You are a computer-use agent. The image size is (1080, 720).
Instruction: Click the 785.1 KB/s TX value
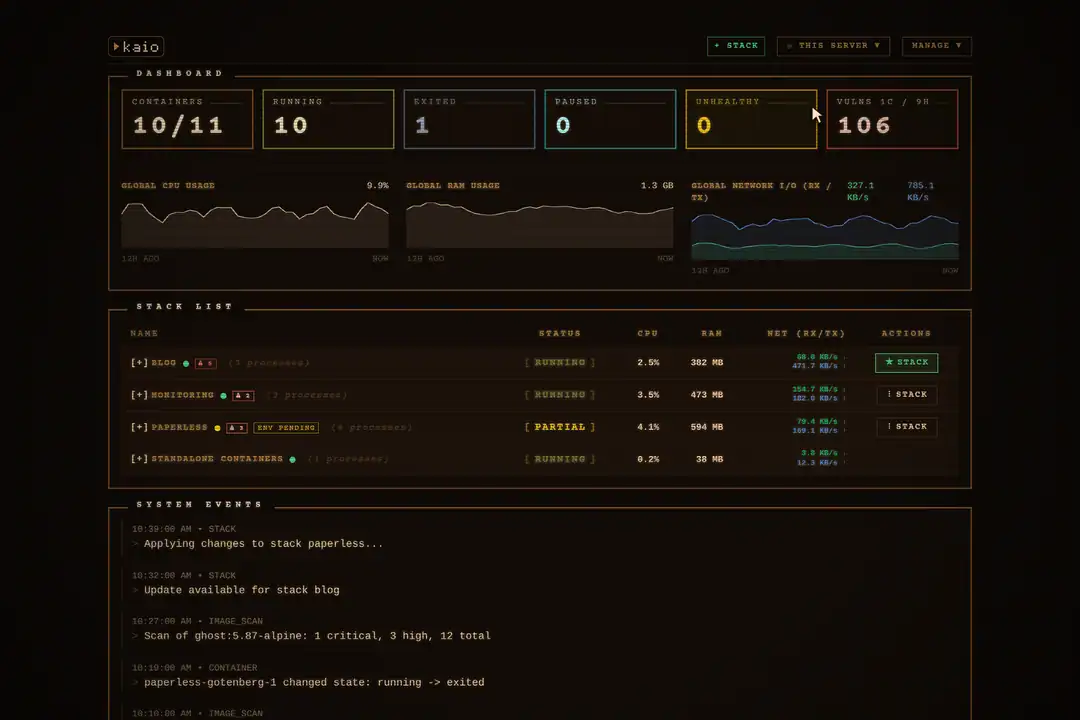coord(920,191)
